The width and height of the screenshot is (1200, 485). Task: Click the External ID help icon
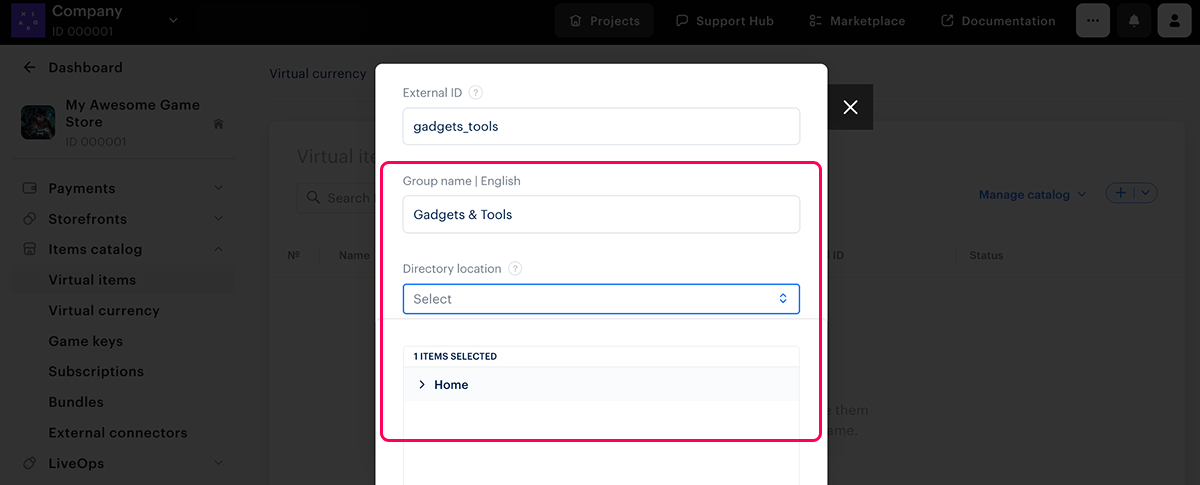point(476,93)
